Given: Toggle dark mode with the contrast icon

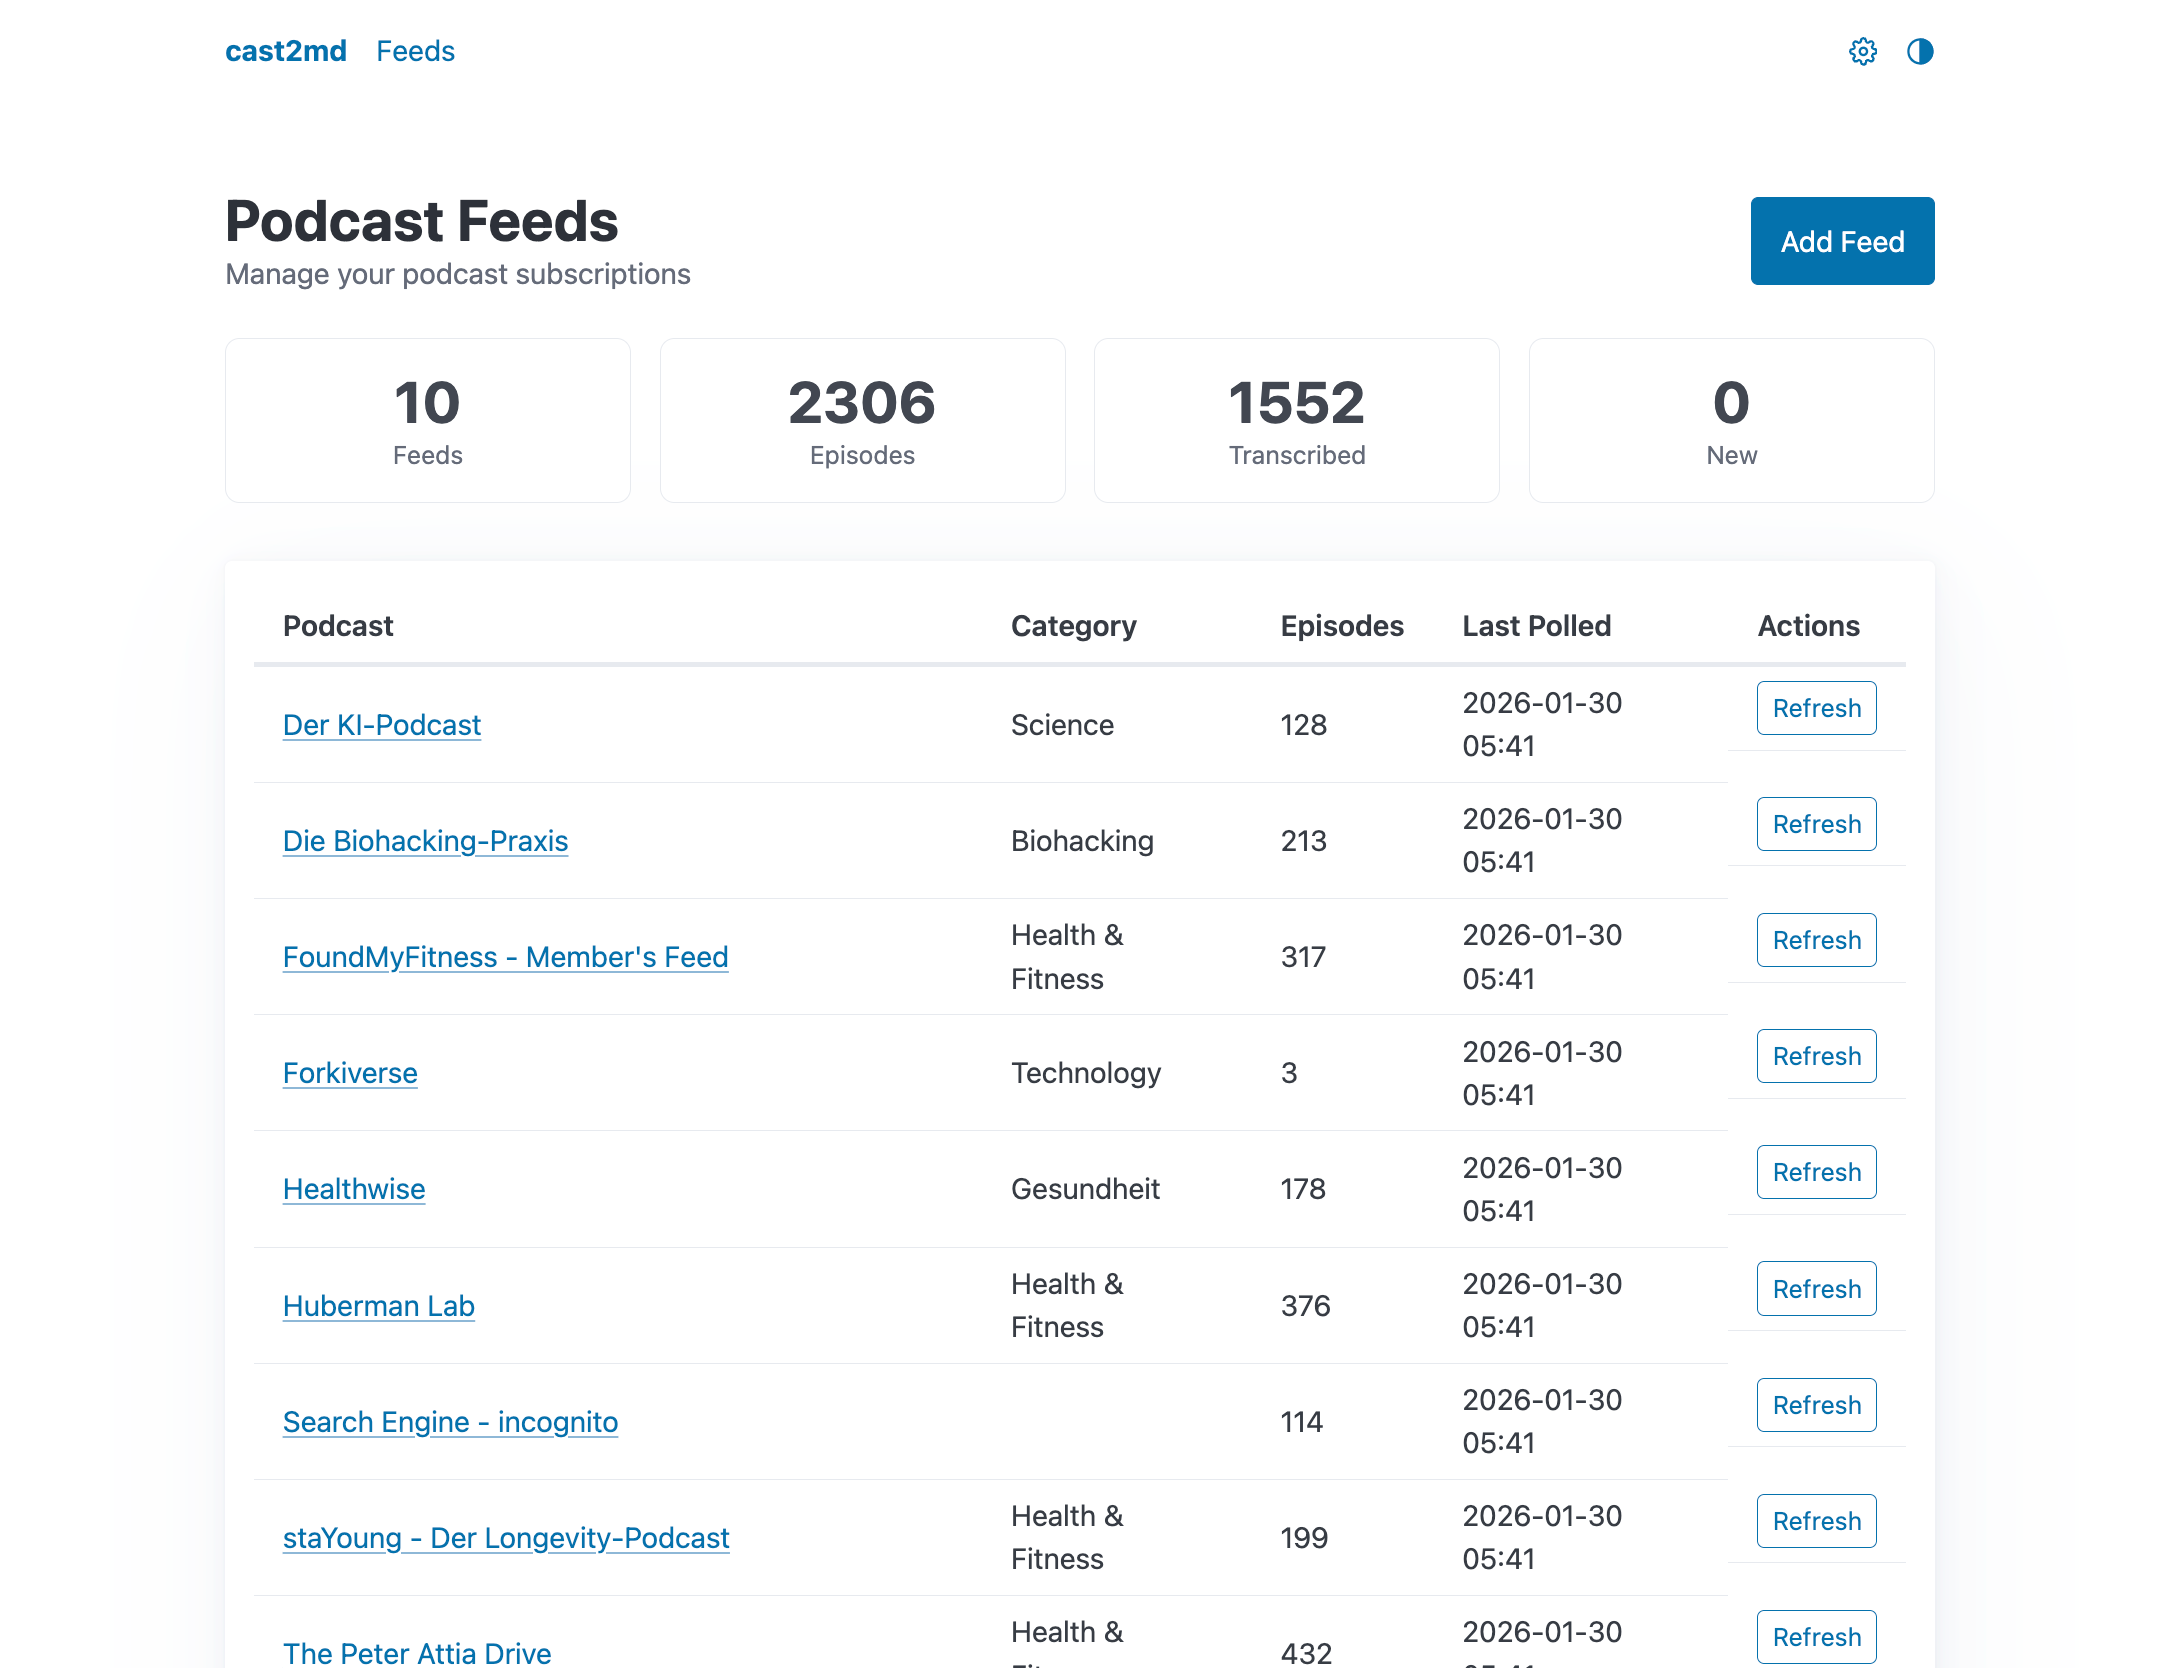Looking at the screenshot, I should [1921, 51].
